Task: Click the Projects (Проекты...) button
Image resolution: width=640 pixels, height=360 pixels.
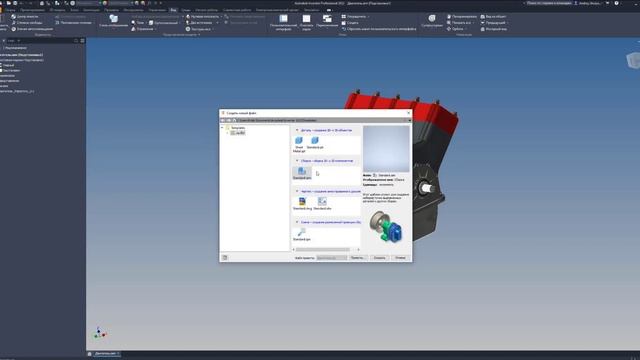Action: 358,258
